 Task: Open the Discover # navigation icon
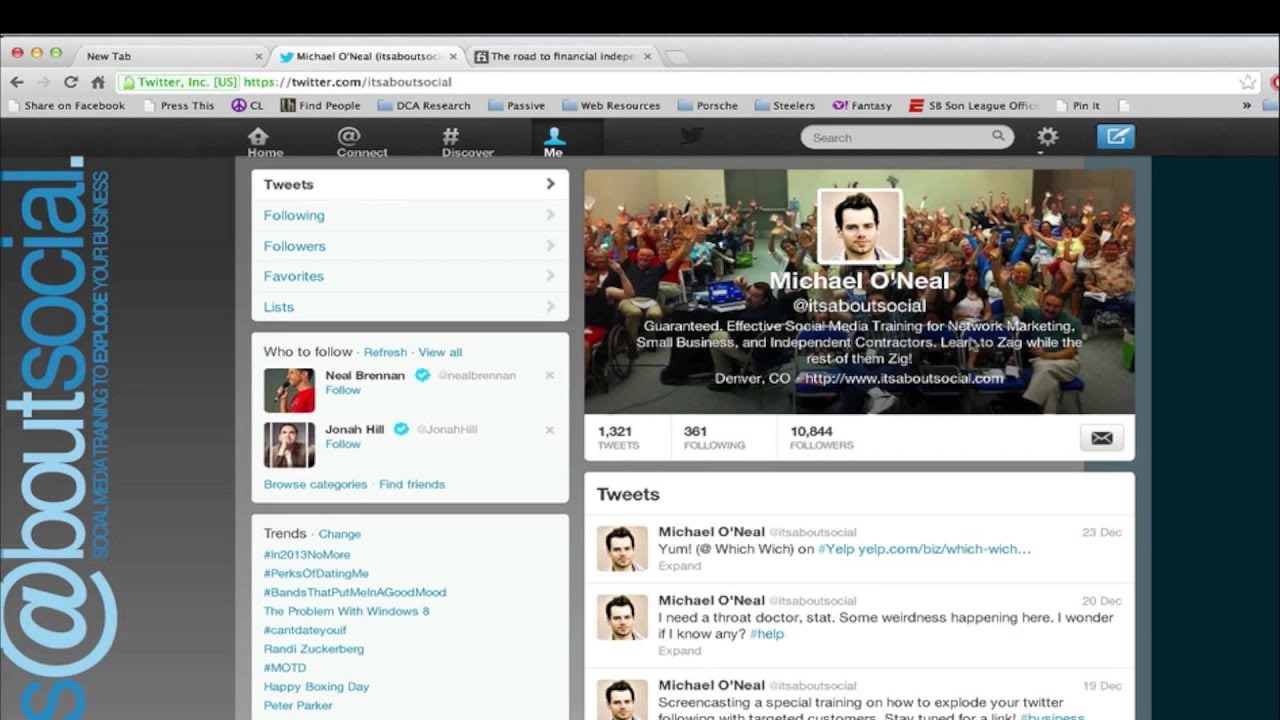coord(468,142)
